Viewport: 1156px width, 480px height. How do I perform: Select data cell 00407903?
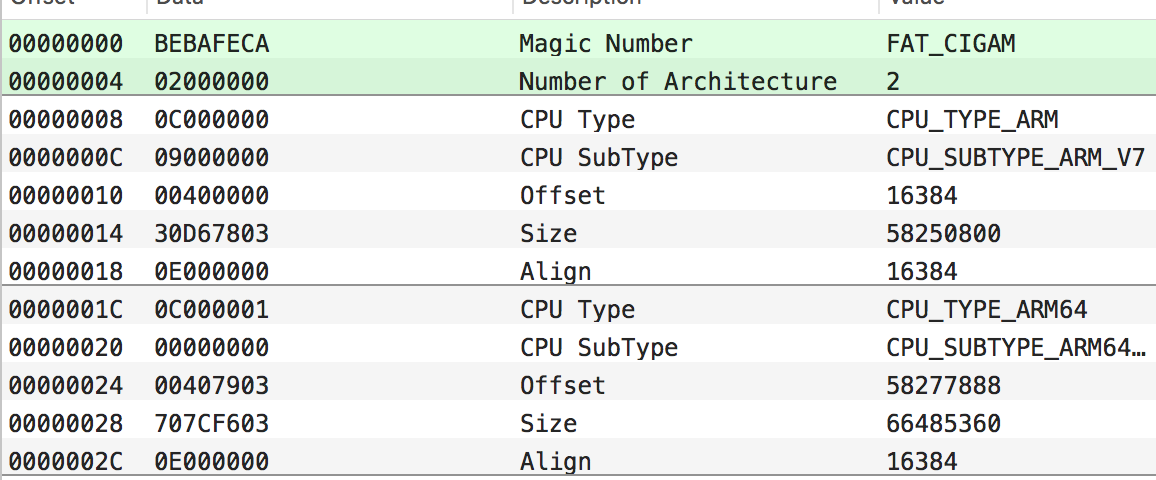click(x=211, y=386)
